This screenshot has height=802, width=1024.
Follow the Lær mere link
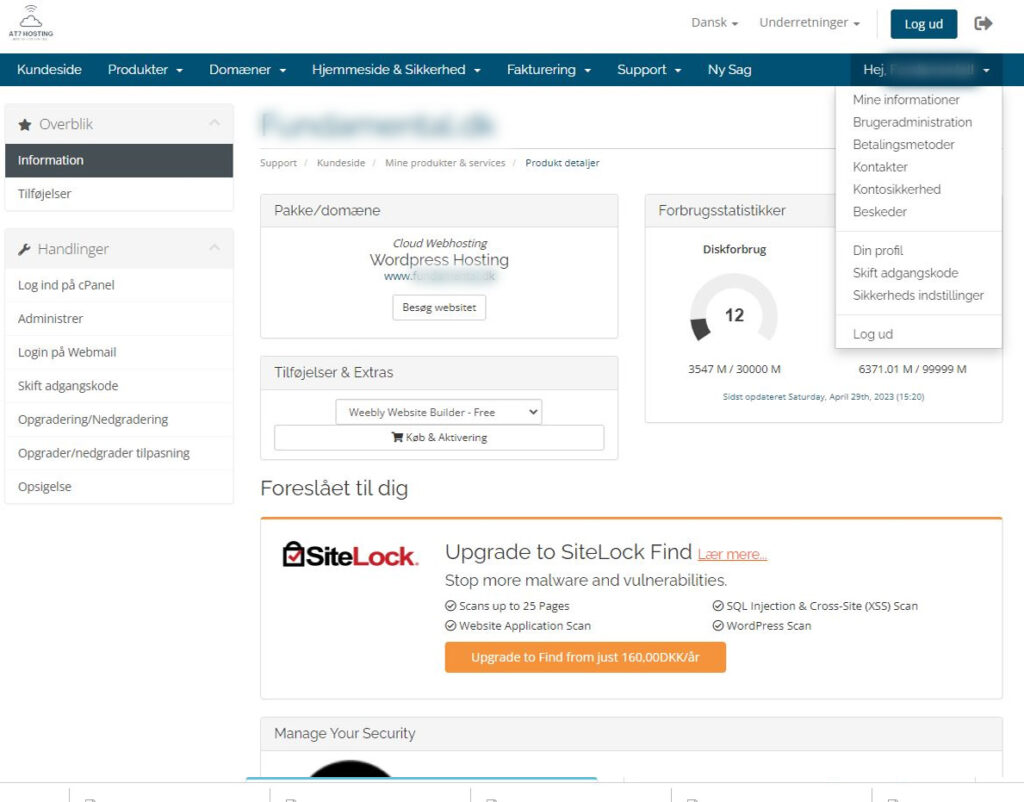732,554
